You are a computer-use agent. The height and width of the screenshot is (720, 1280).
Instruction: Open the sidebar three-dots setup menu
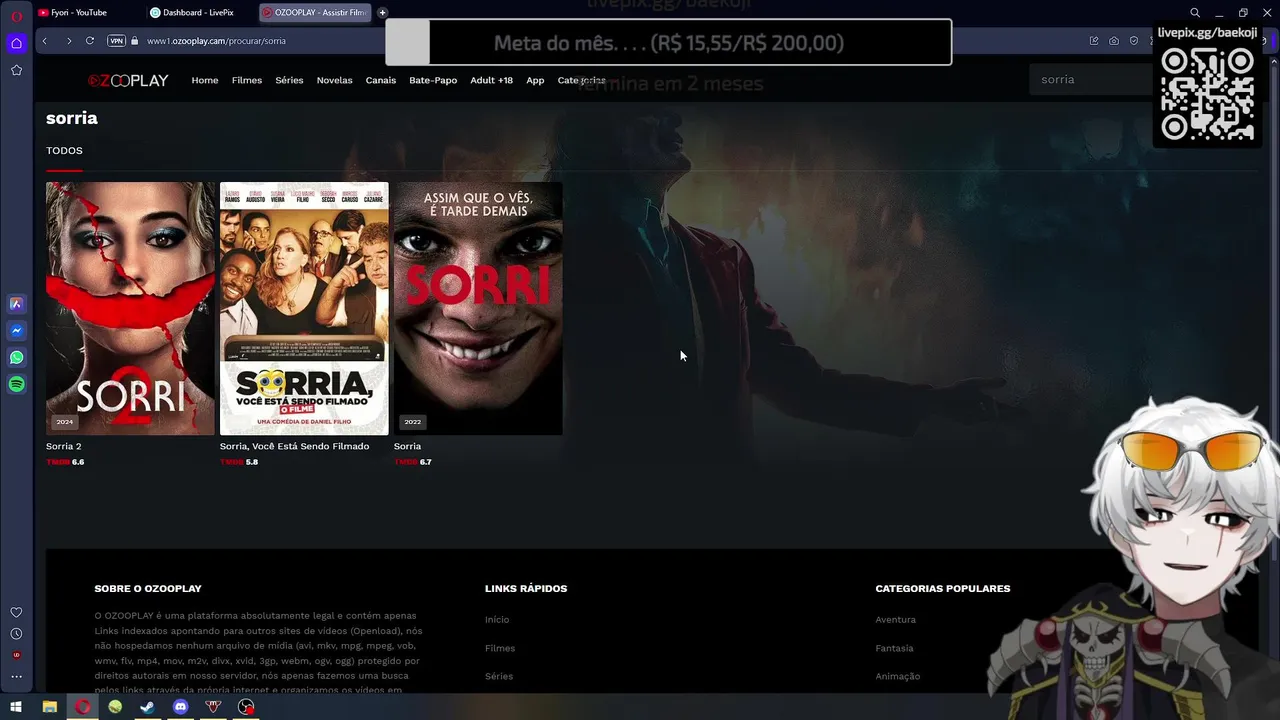16,677
